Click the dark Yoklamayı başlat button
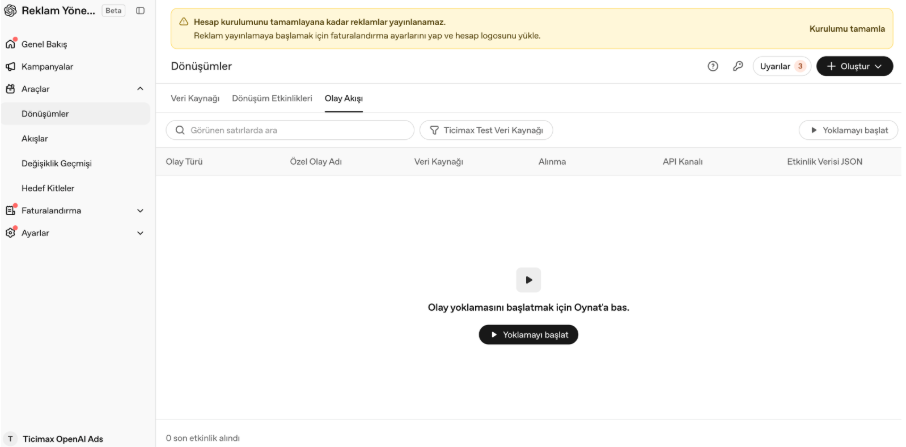 point(529,334)
